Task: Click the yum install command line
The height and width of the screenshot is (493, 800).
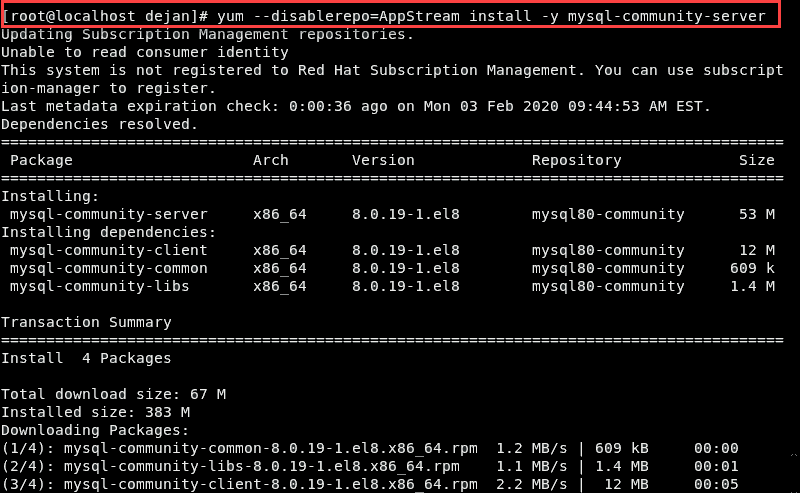Action: [x=384, y=16]
